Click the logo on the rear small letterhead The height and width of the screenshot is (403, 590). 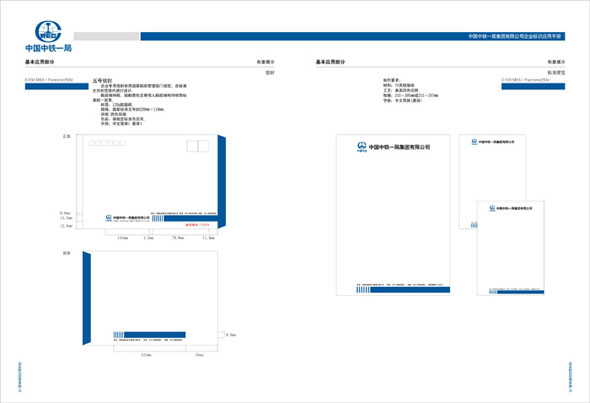click(474, 142)
